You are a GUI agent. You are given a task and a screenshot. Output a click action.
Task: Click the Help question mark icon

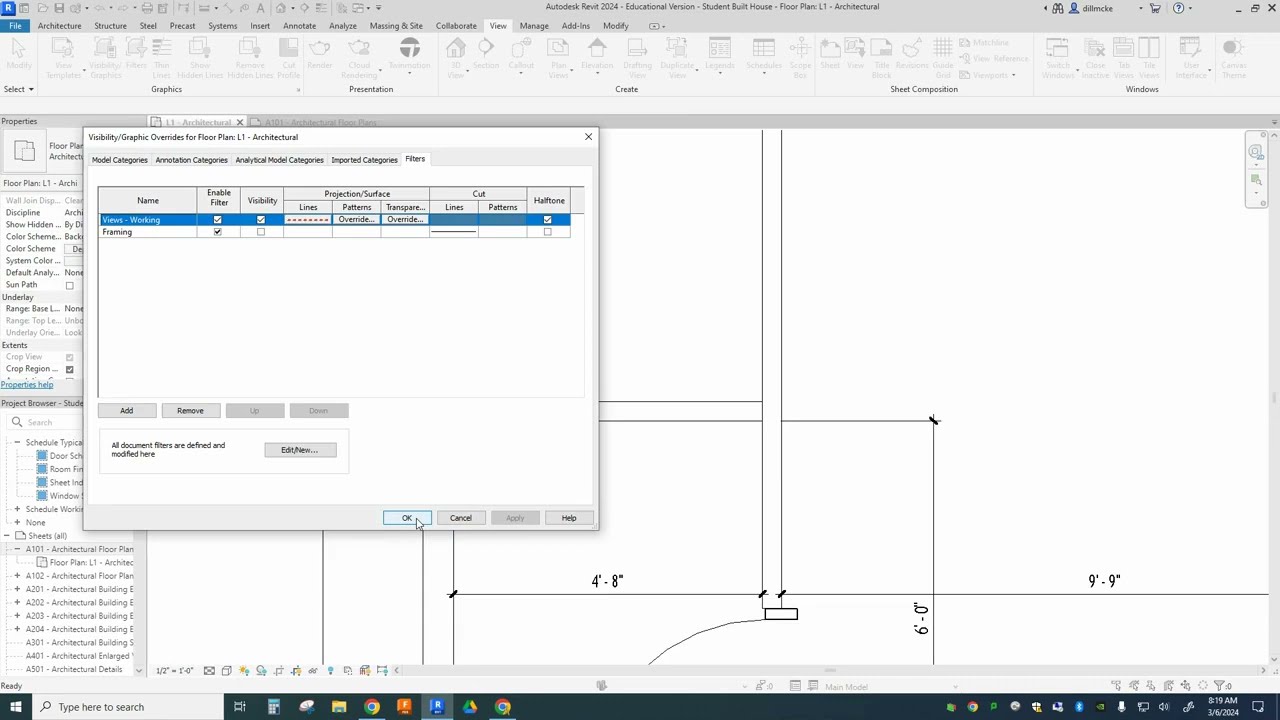1178,8
